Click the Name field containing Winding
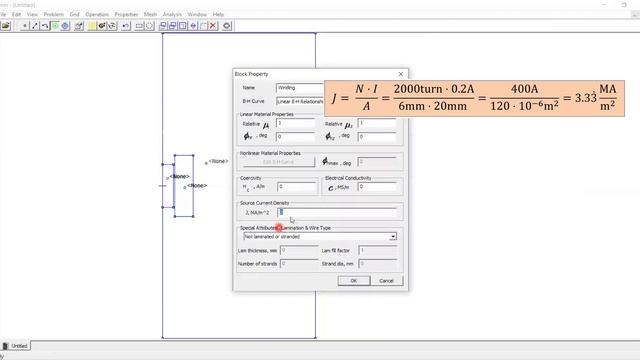 click(x=300, y=88)
